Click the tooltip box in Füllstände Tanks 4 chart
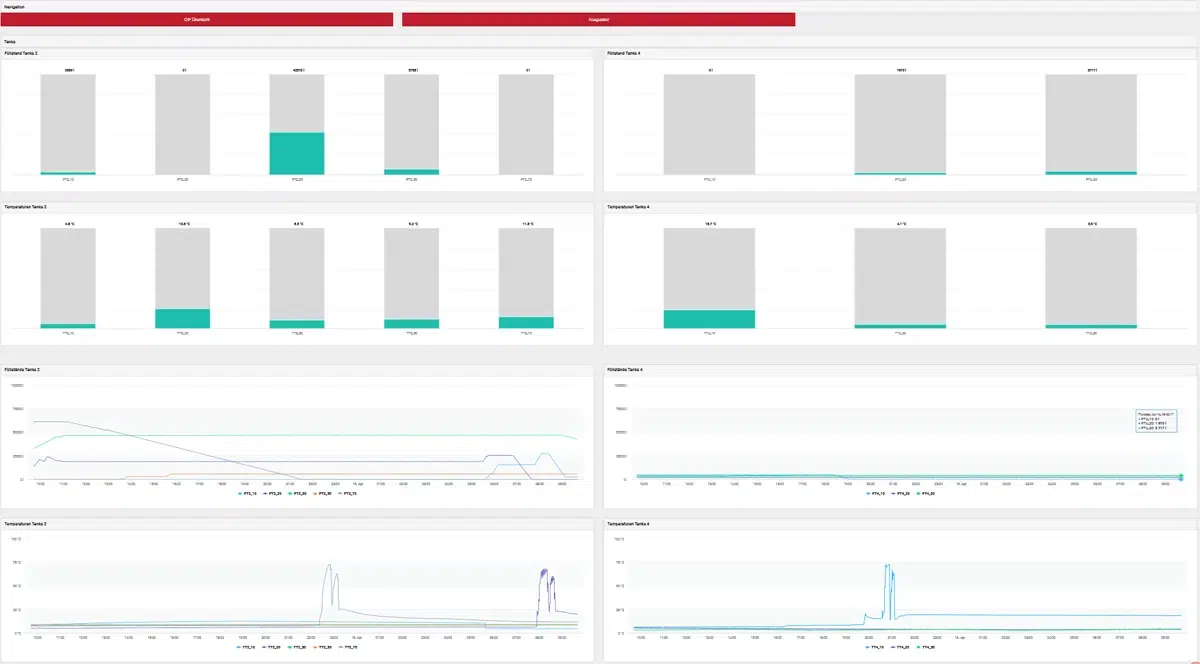1200x664 pixels. [1156, 421]
